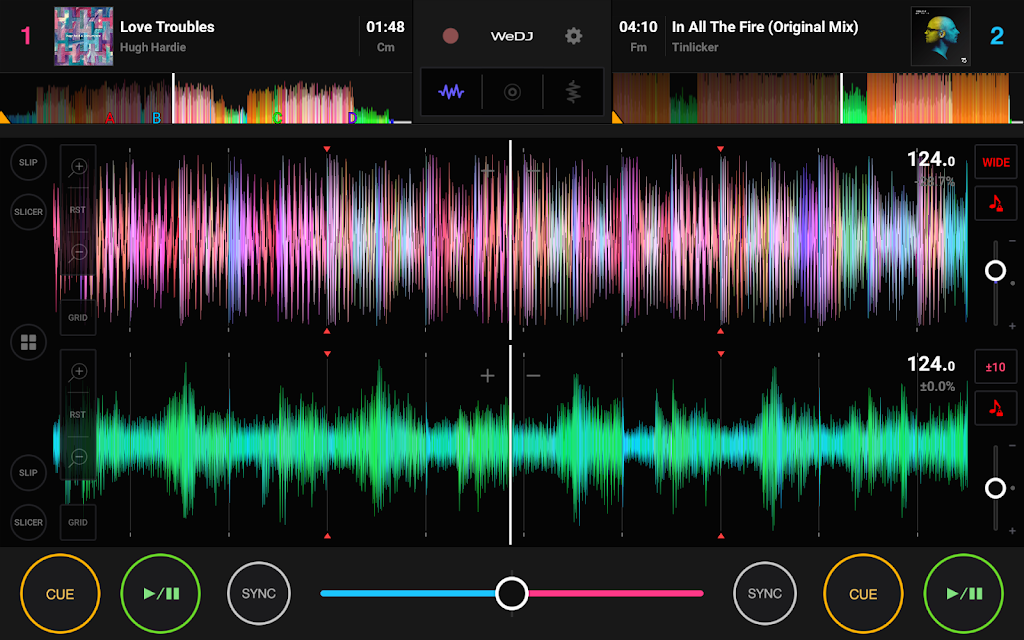Toggle key lock on deck 2
The height and width of the screenshot is (640, 1024).
click(995, 407)
